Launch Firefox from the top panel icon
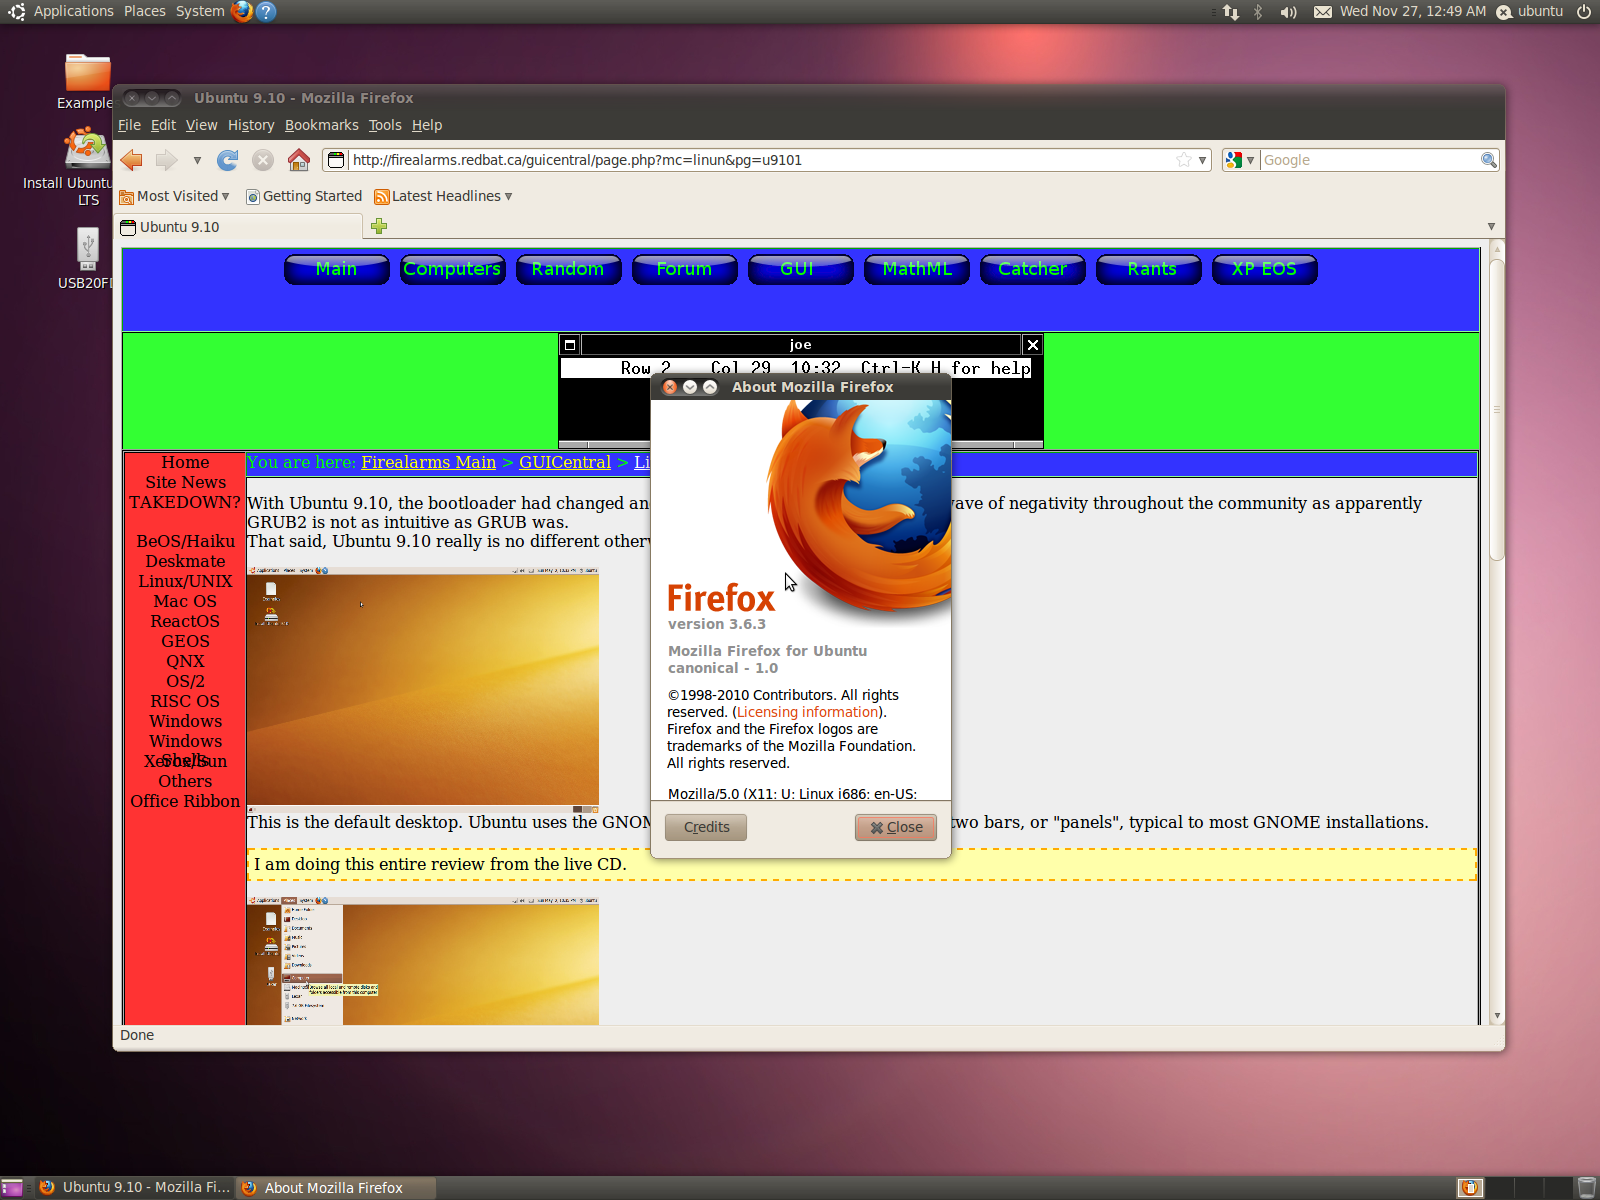Screen dimensions: 1600x1200 [242, 11]
